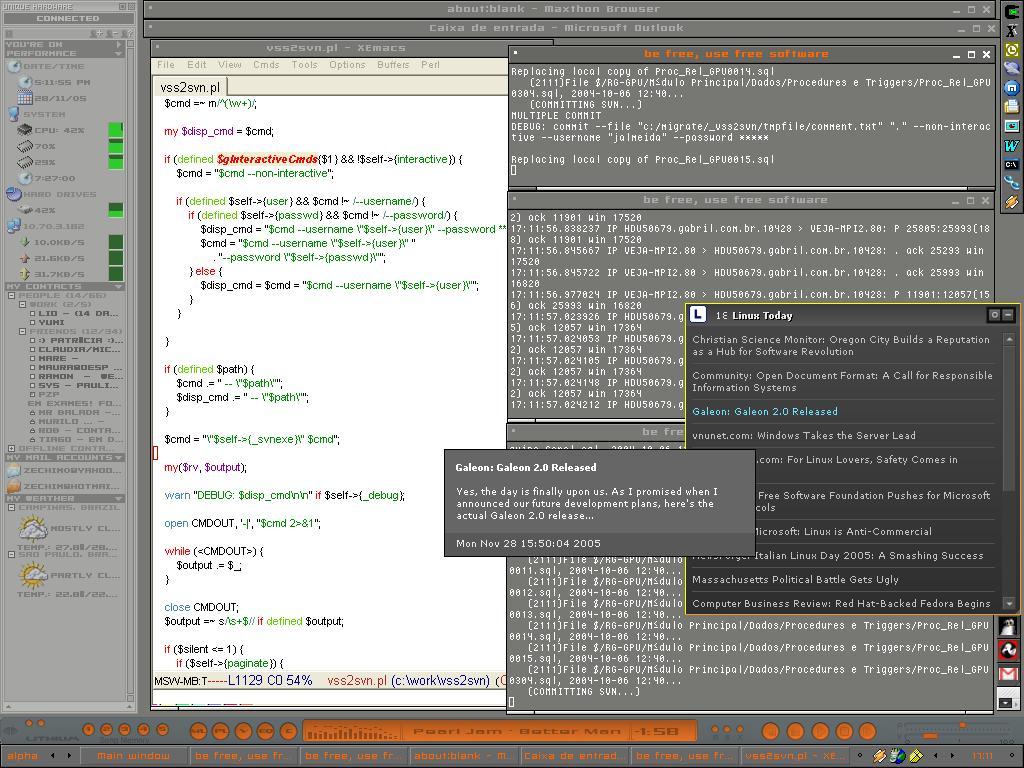Open Massachusetts Political Battle Gets Ugly headline

pos(795,579)
